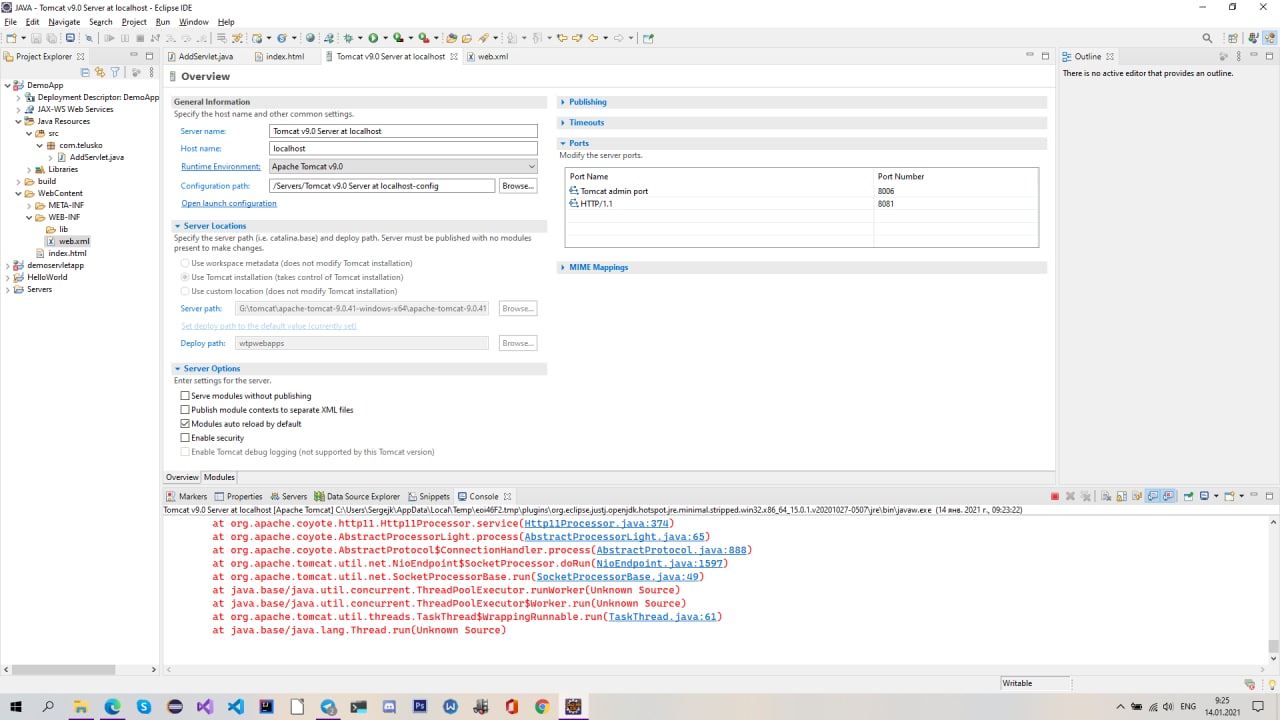Click Display Selected Console monitor icon
The height and width of the screenshot is (720, 1280).
1204,496
